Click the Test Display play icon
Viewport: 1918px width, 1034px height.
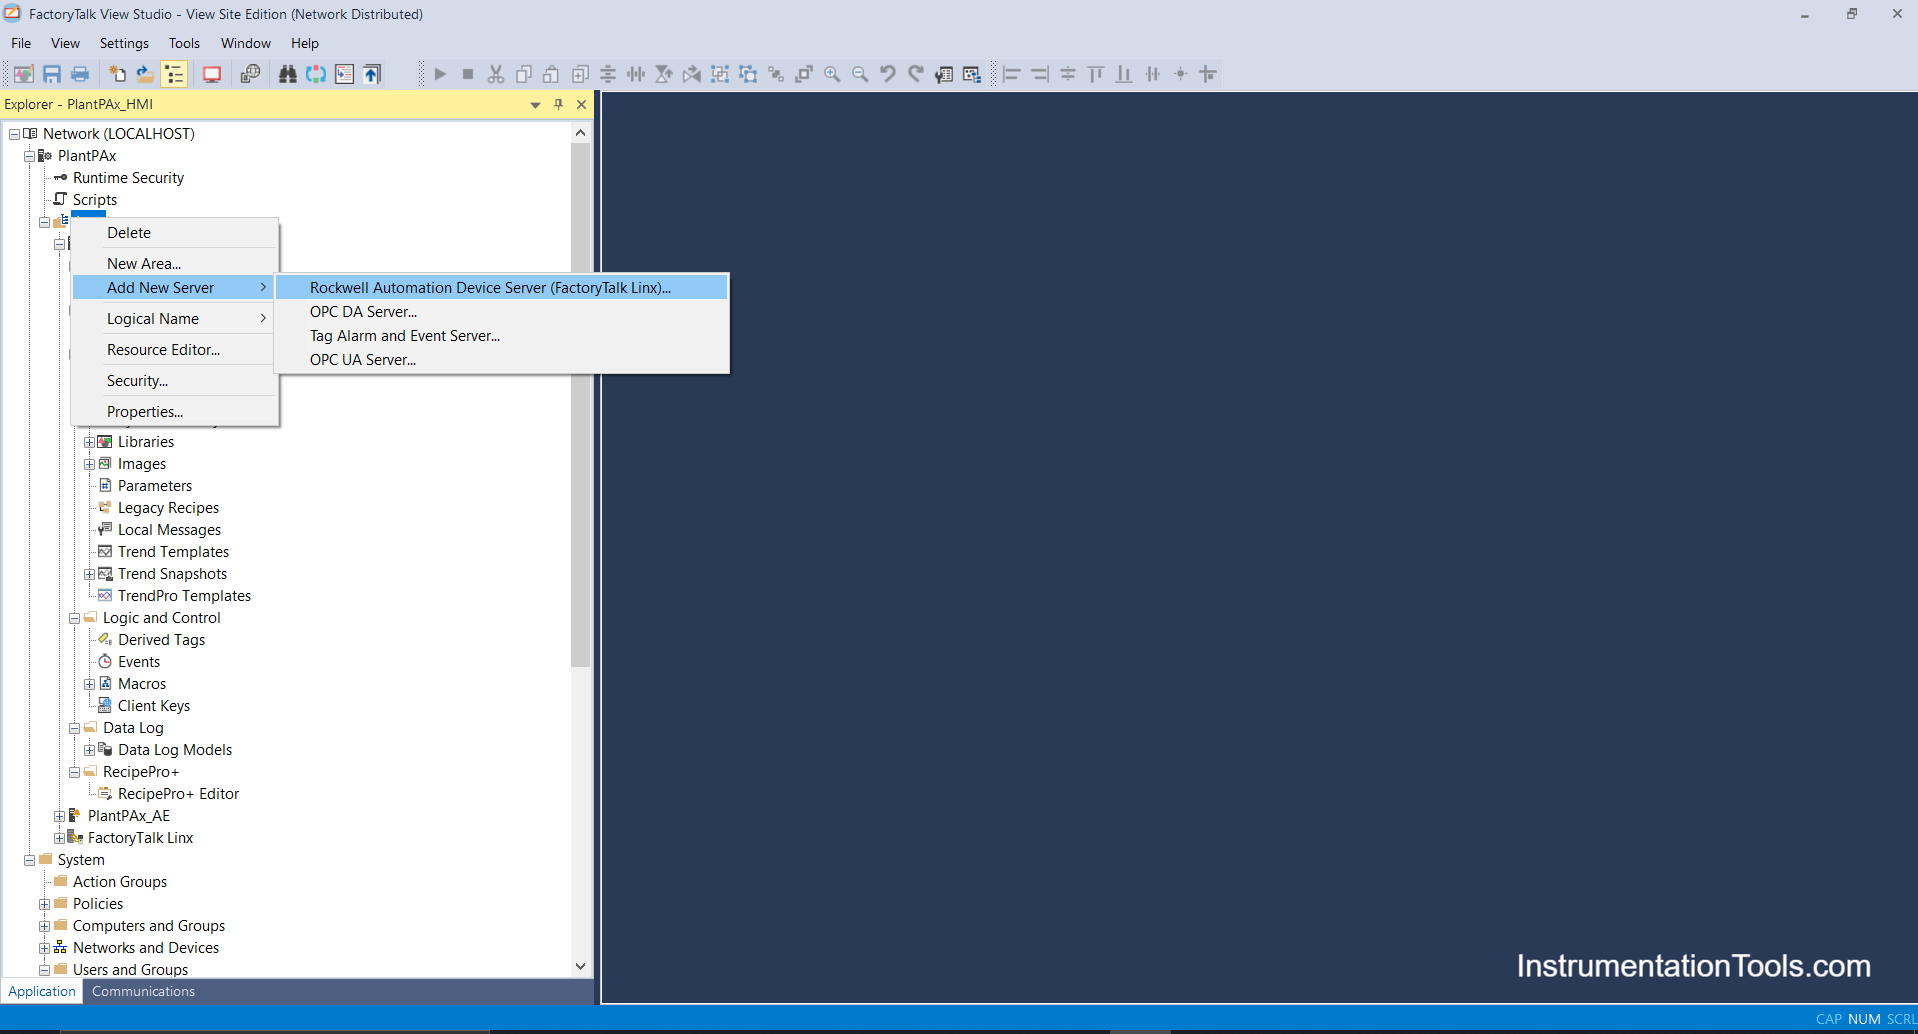pos(440,74)
